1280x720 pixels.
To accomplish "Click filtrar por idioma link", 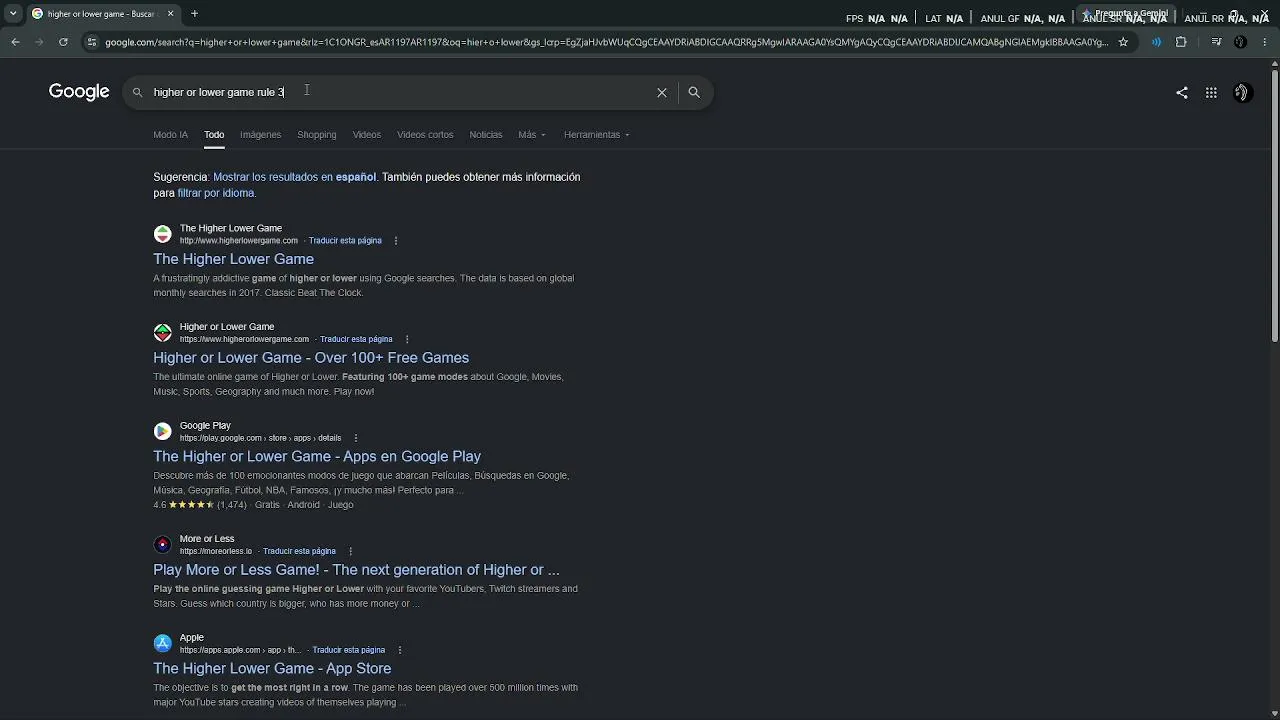I will [x=216, y=193].
